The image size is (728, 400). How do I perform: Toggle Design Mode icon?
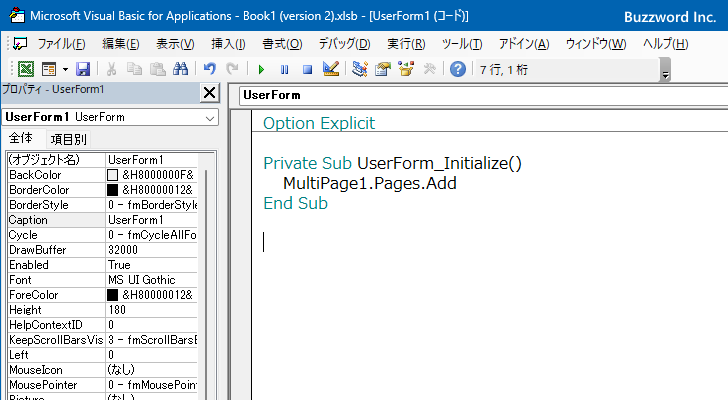(331, 69)
